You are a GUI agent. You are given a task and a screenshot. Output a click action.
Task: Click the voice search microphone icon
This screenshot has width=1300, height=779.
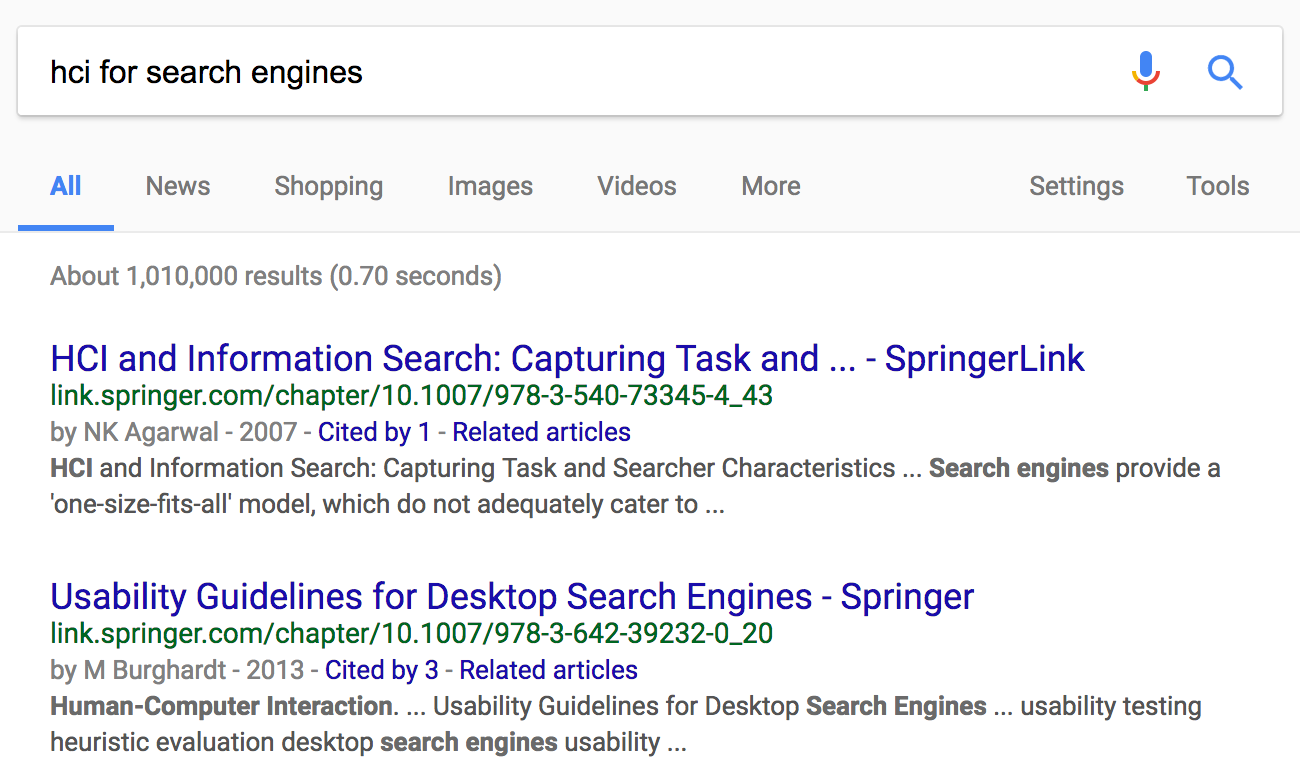click(x=1146, y=72)
